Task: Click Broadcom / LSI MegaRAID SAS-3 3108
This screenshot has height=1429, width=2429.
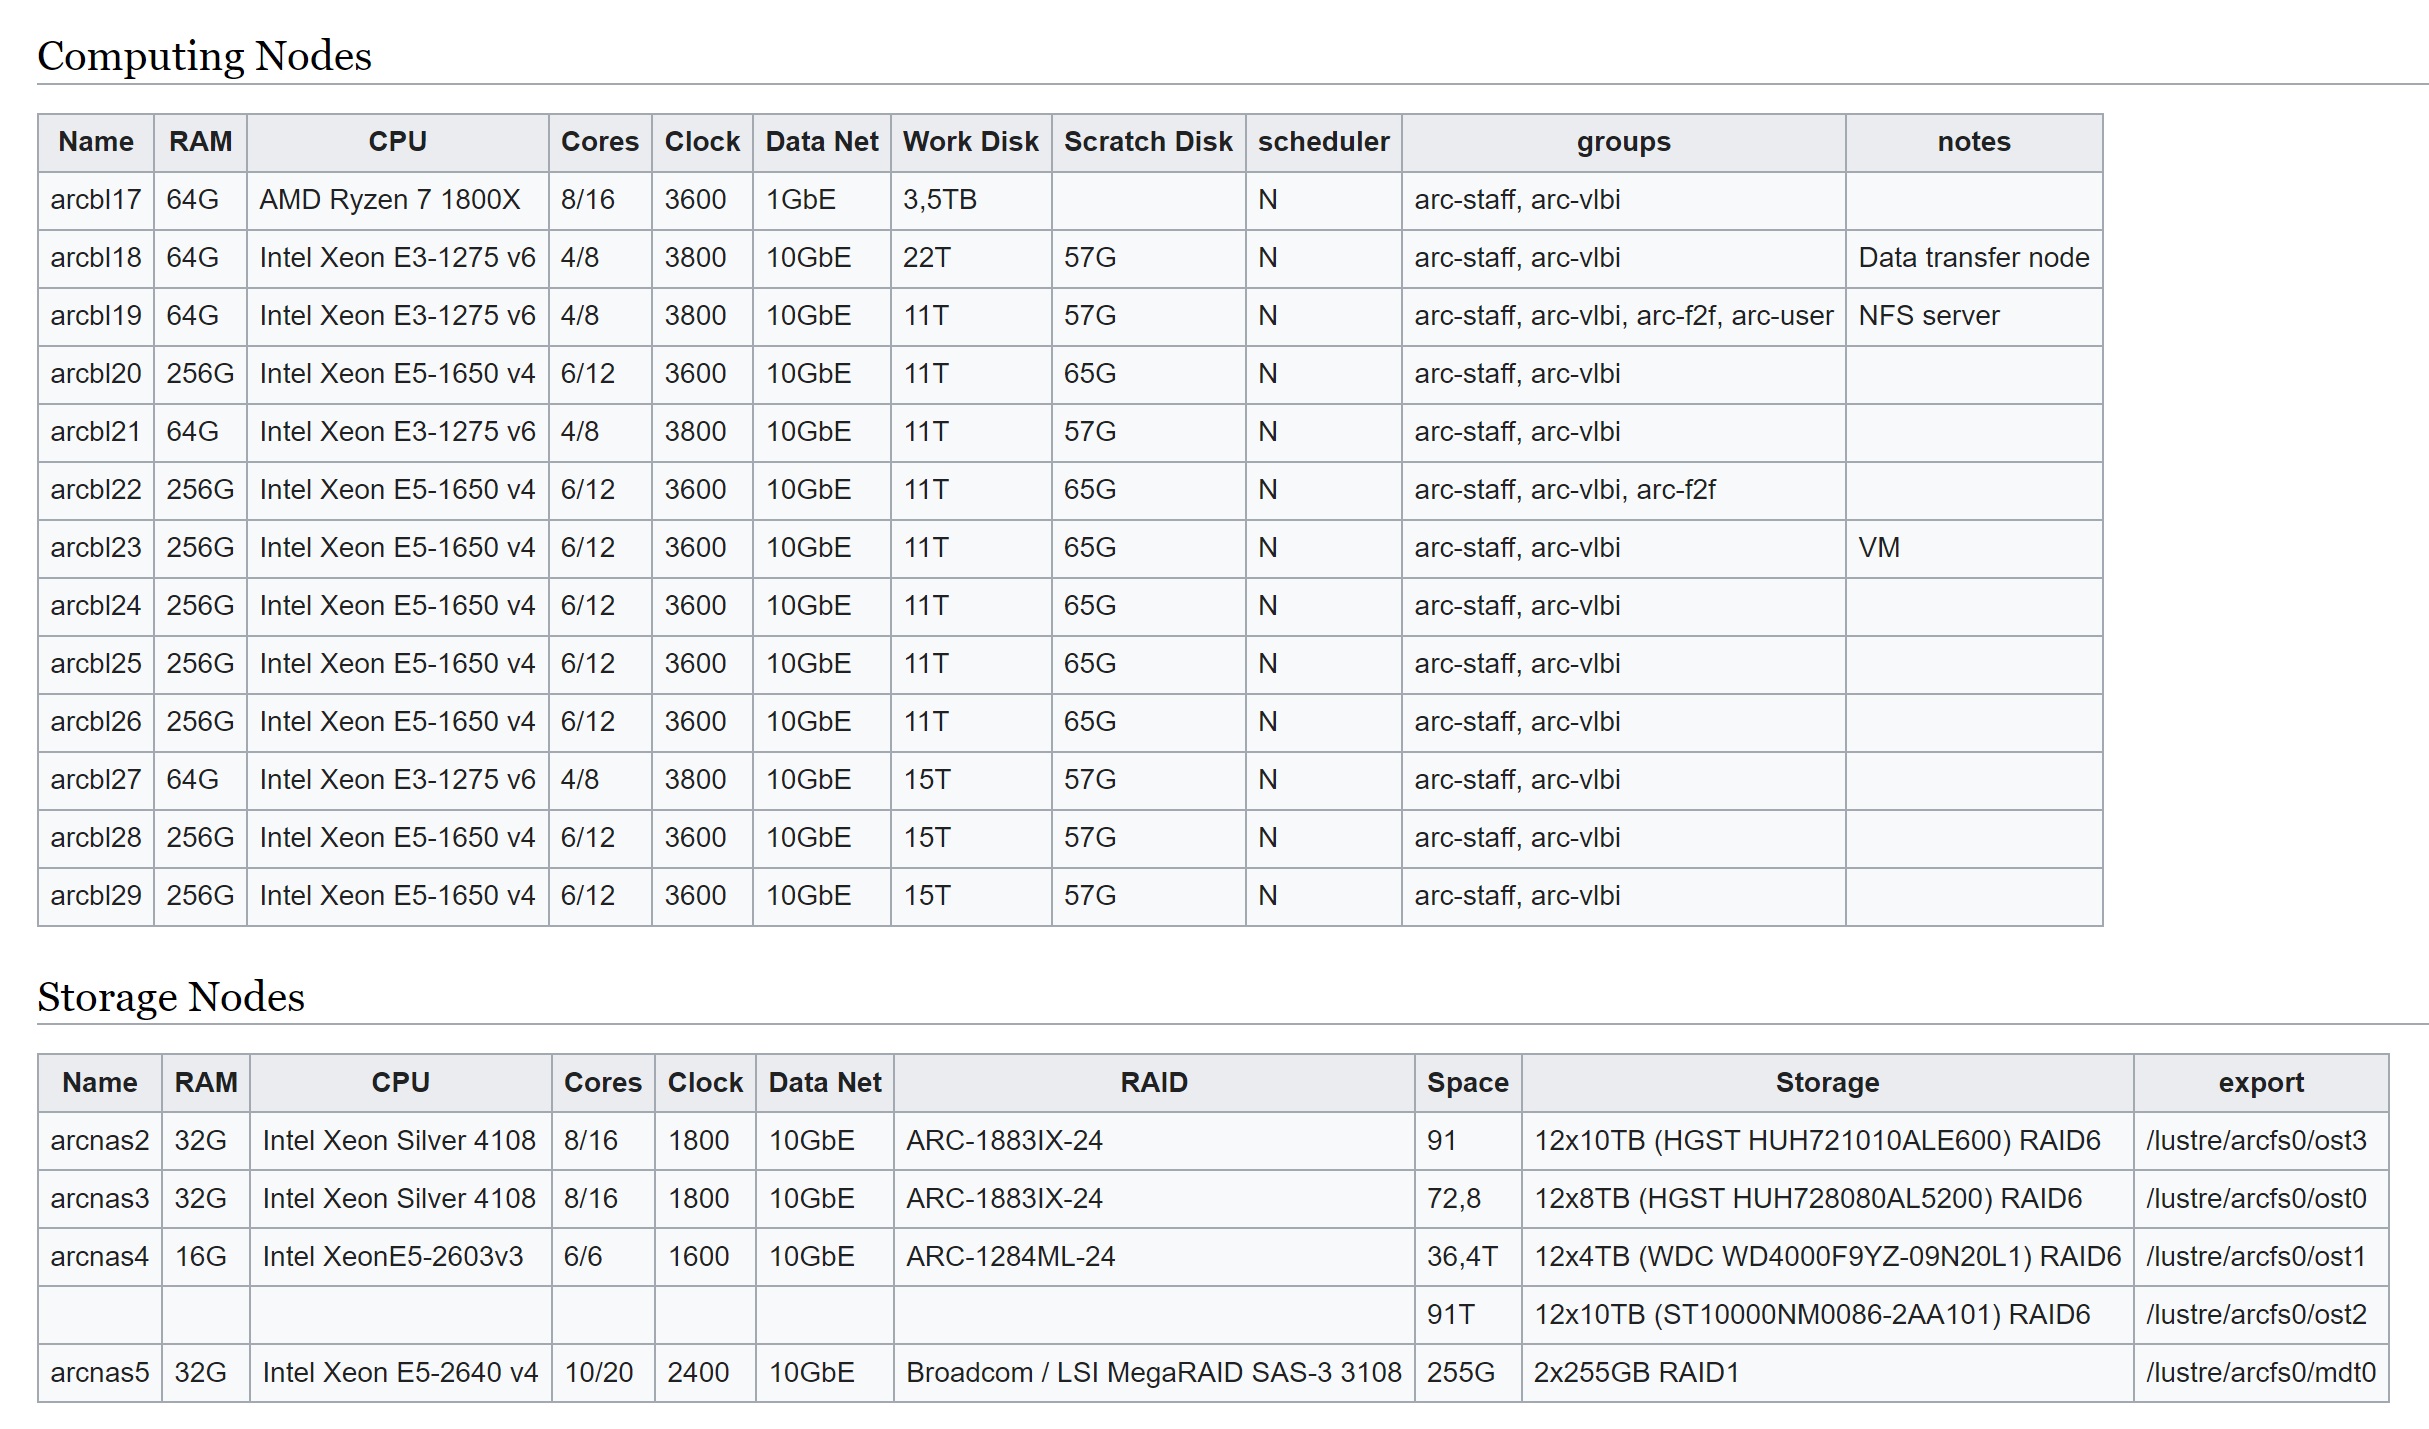Action: click(1154, 1373)
